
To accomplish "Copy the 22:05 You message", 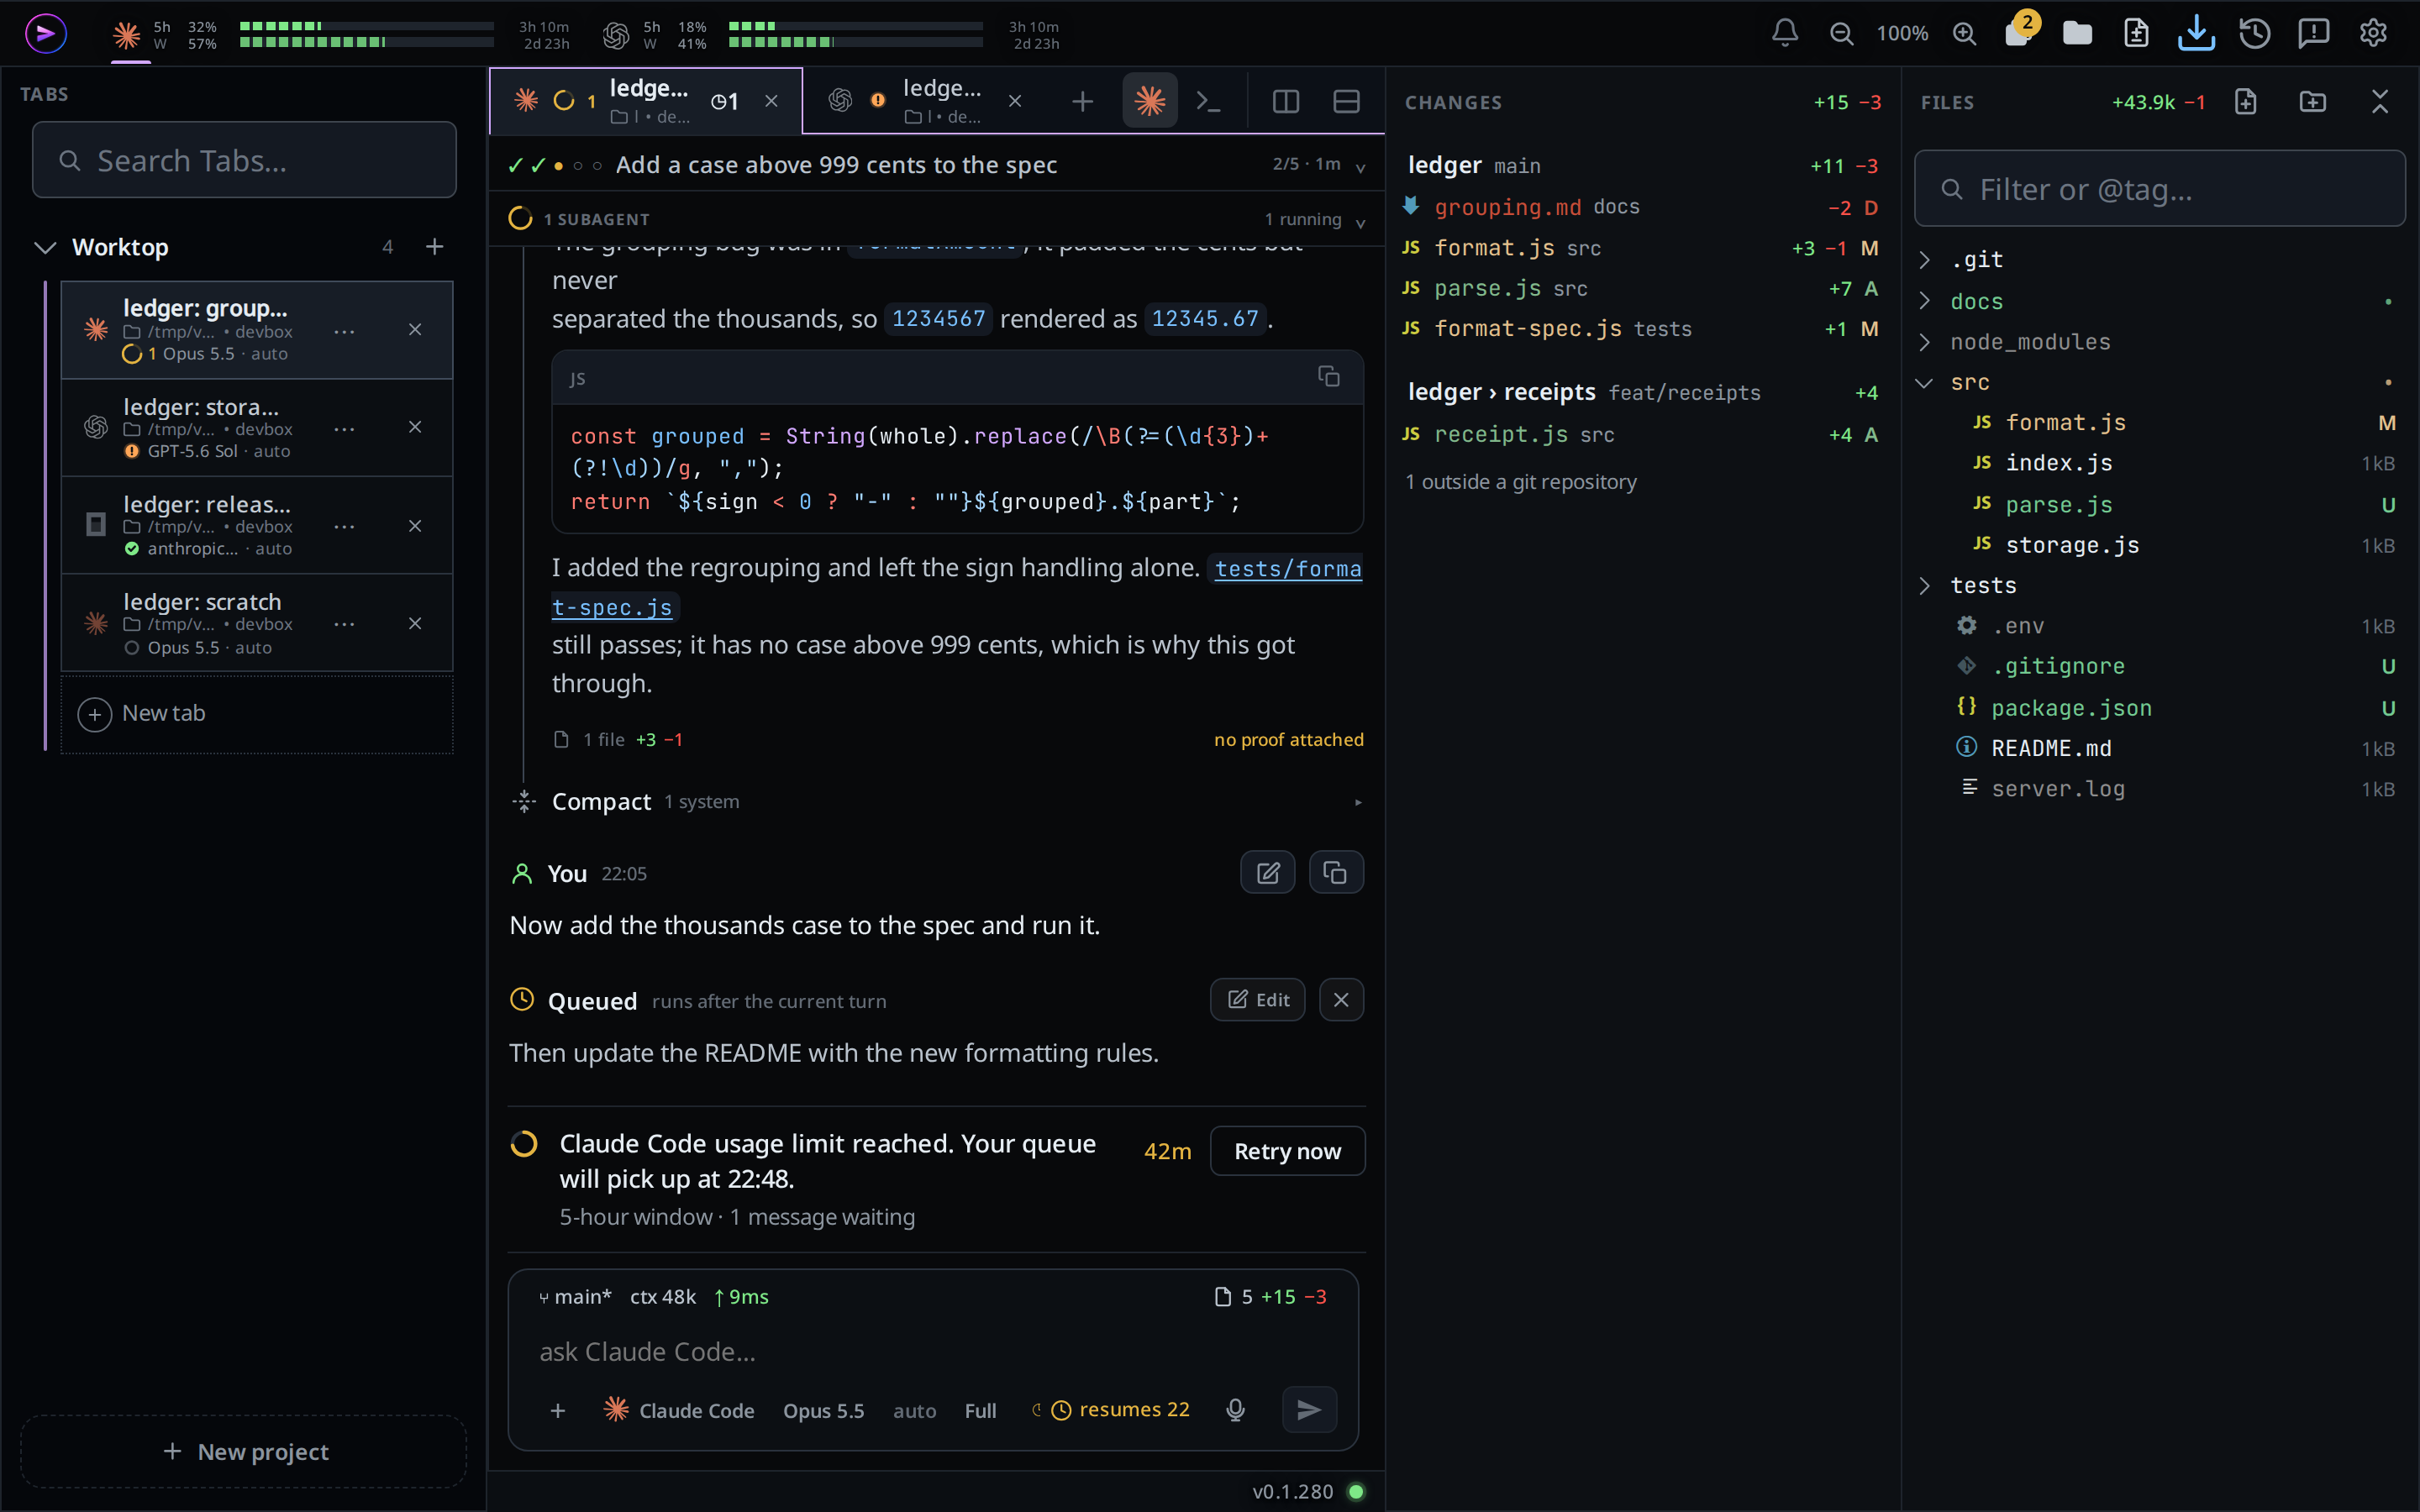I will coord(1336,872).
